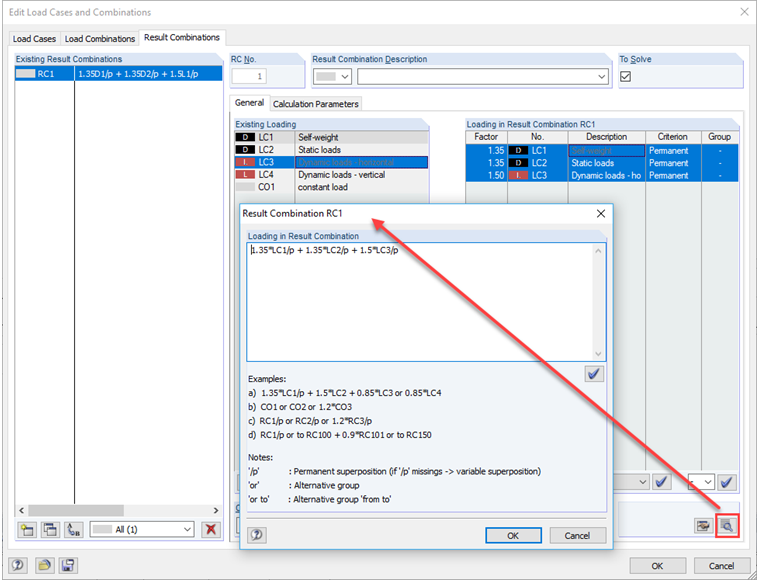Click the icon left of the magnifier button

(x=703, y=526)
